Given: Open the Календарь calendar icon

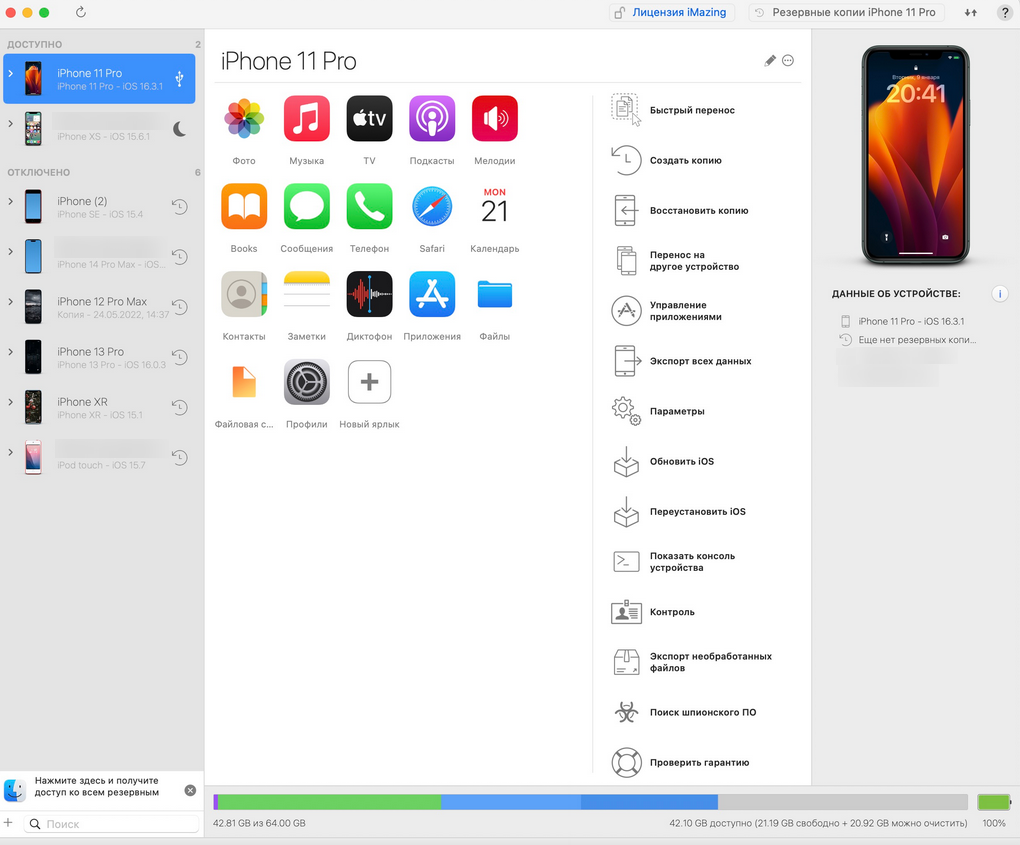Looking at the screenshot, I should click(494, 206).
